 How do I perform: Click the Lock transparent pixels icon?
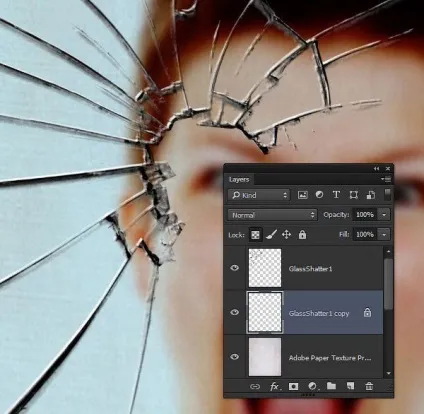coord(255,235)
